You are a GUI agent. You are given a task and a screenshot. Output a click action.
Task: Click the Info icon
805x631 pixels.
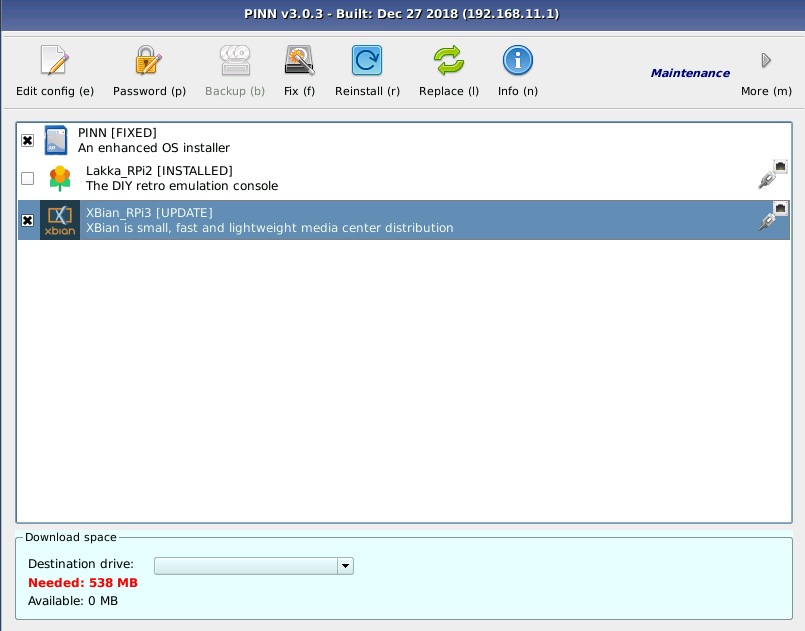click(517, 60)
